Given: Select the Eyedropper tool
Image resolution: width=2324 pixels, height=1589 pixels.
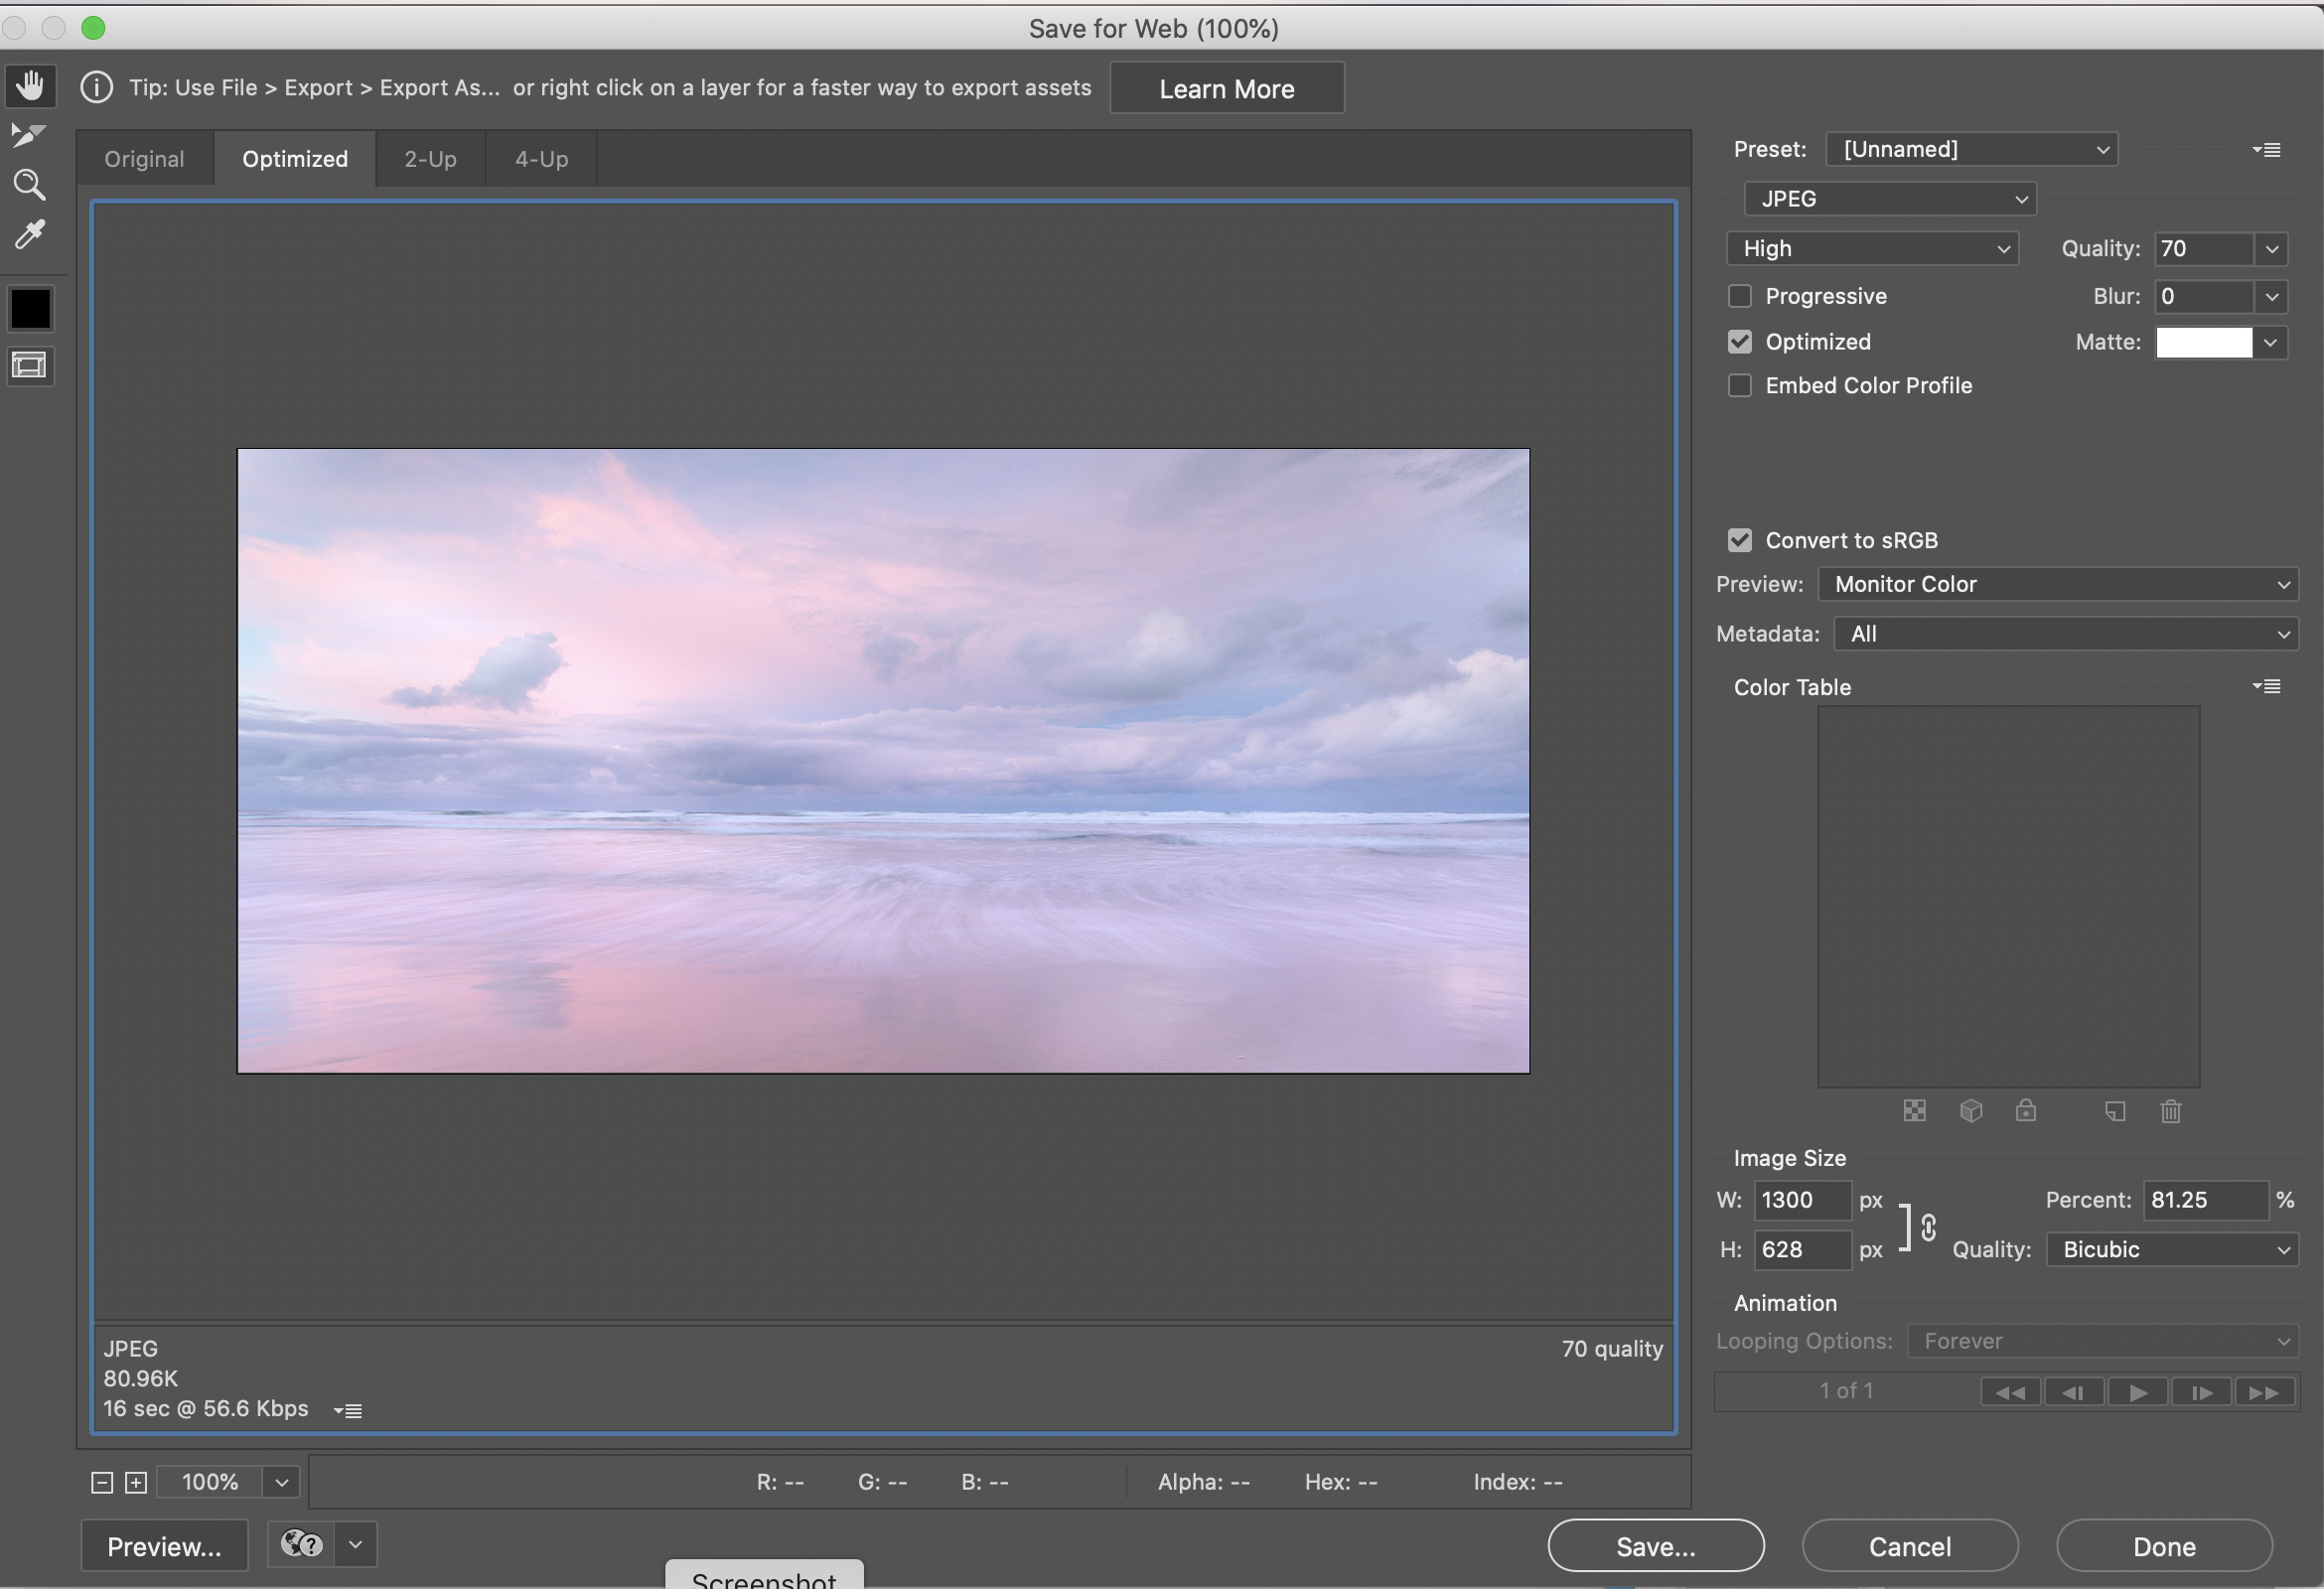Looking at the screenshot, I should click(x=29, y=235).
